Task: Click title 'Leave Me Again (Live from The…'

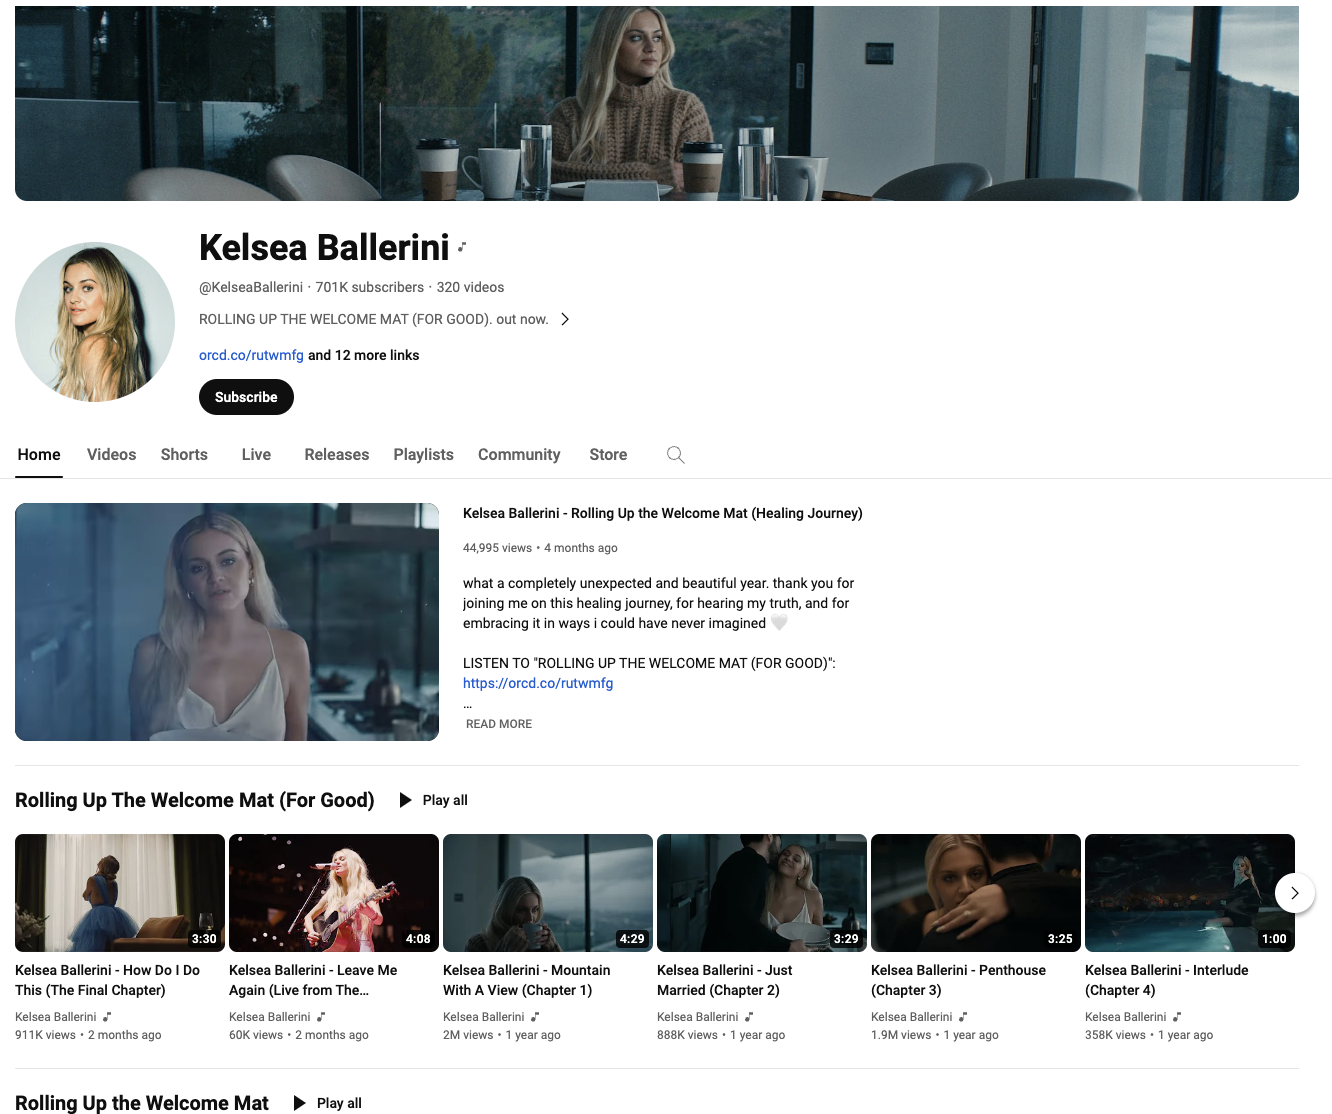Action: tap(313, 980)
